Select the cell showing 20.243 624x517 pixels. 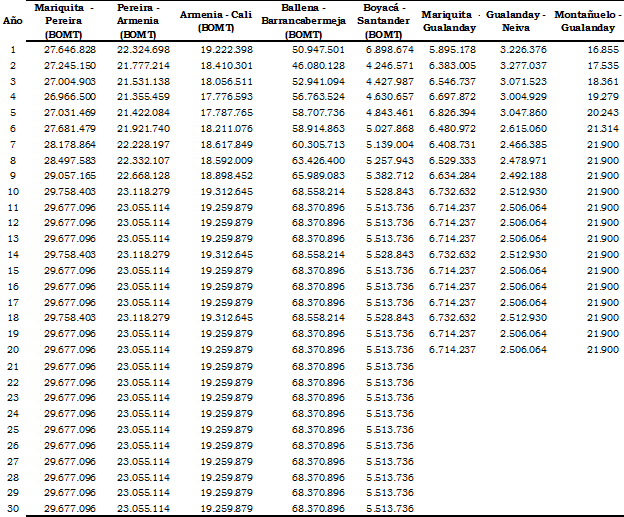(x=602, y=112)
